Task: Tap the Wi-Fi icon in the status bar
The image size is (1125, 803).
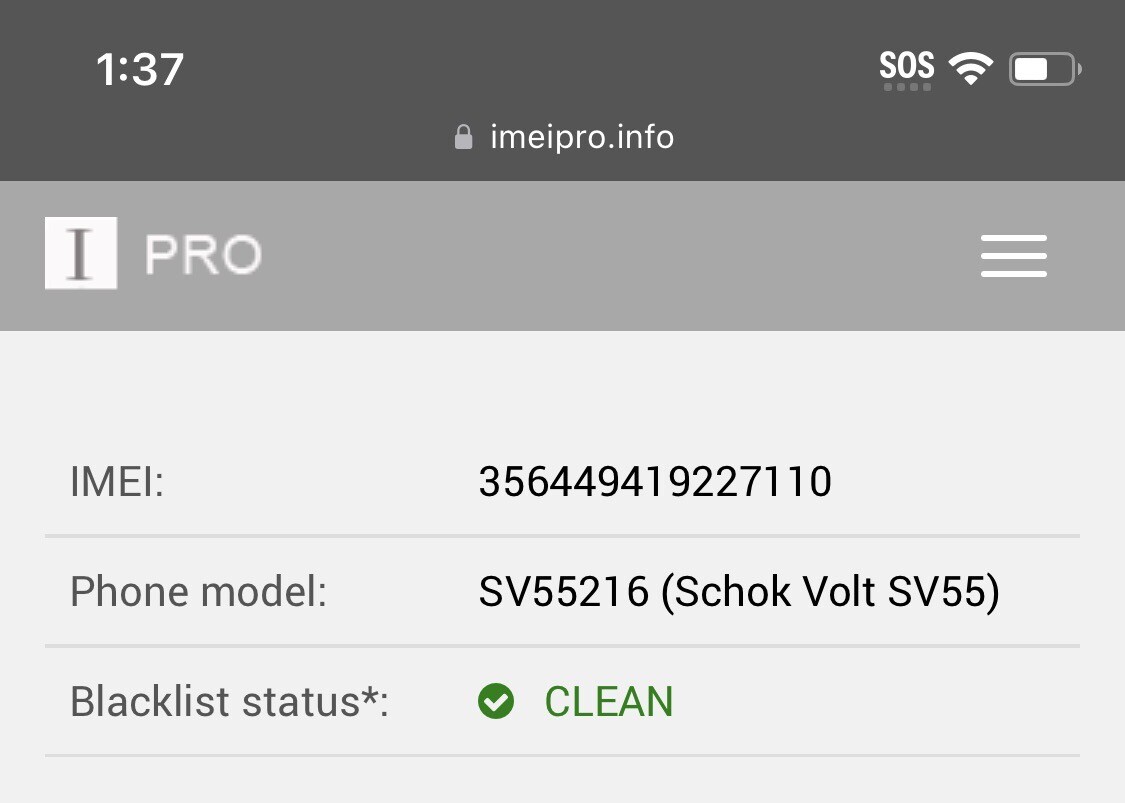Action: coord(969,66)
